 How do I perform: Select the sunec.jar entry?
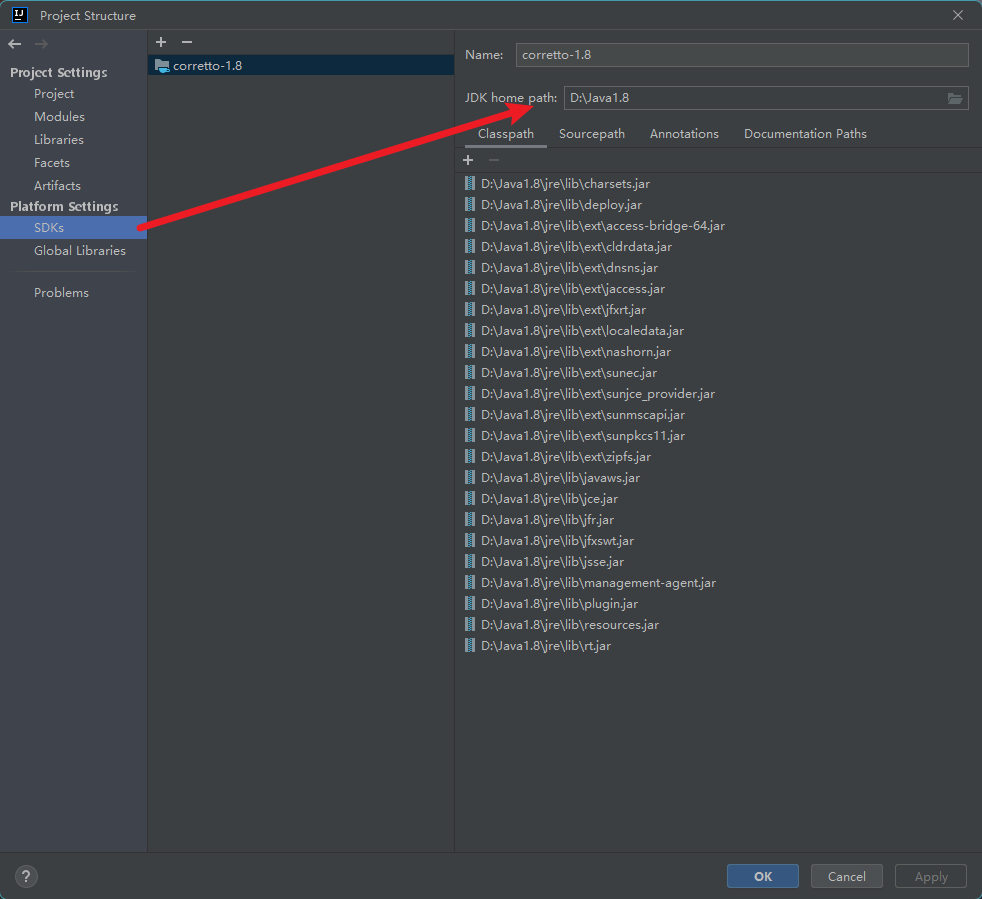pyautogui.click(x=569, y=373)
